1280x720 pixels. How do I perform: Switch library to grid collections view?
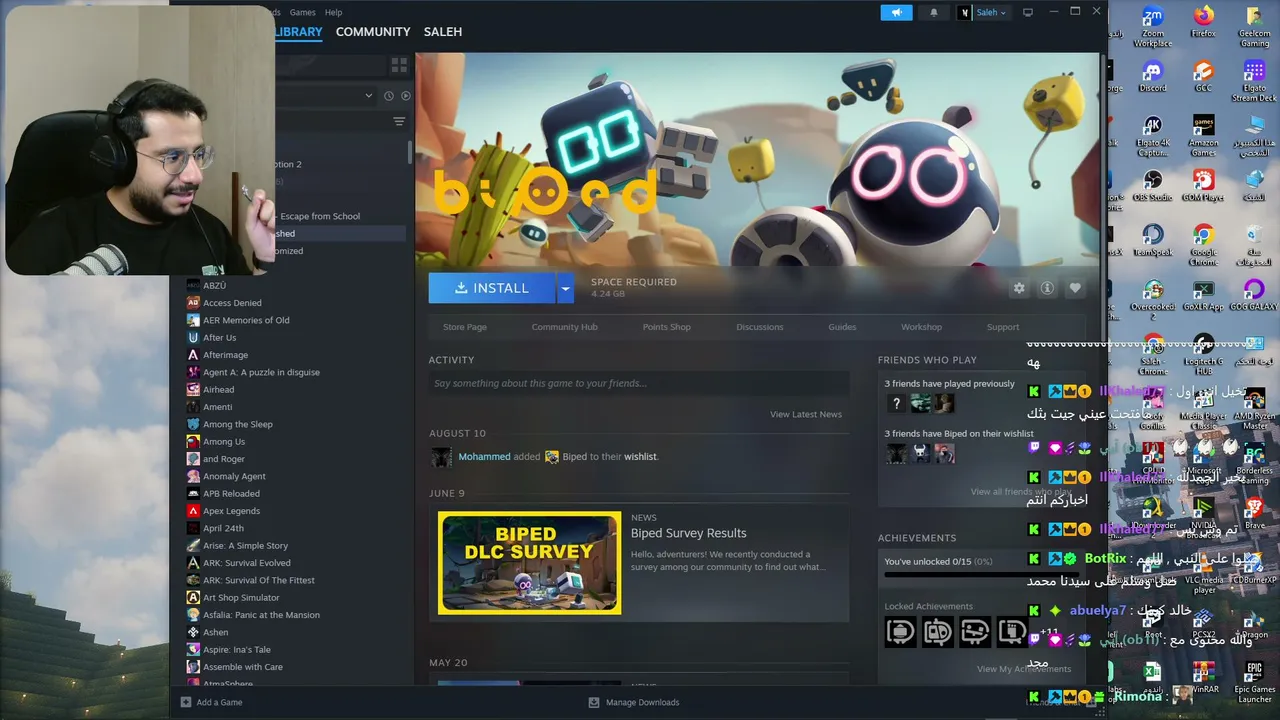pyautogui.click(x=399, y=65)
